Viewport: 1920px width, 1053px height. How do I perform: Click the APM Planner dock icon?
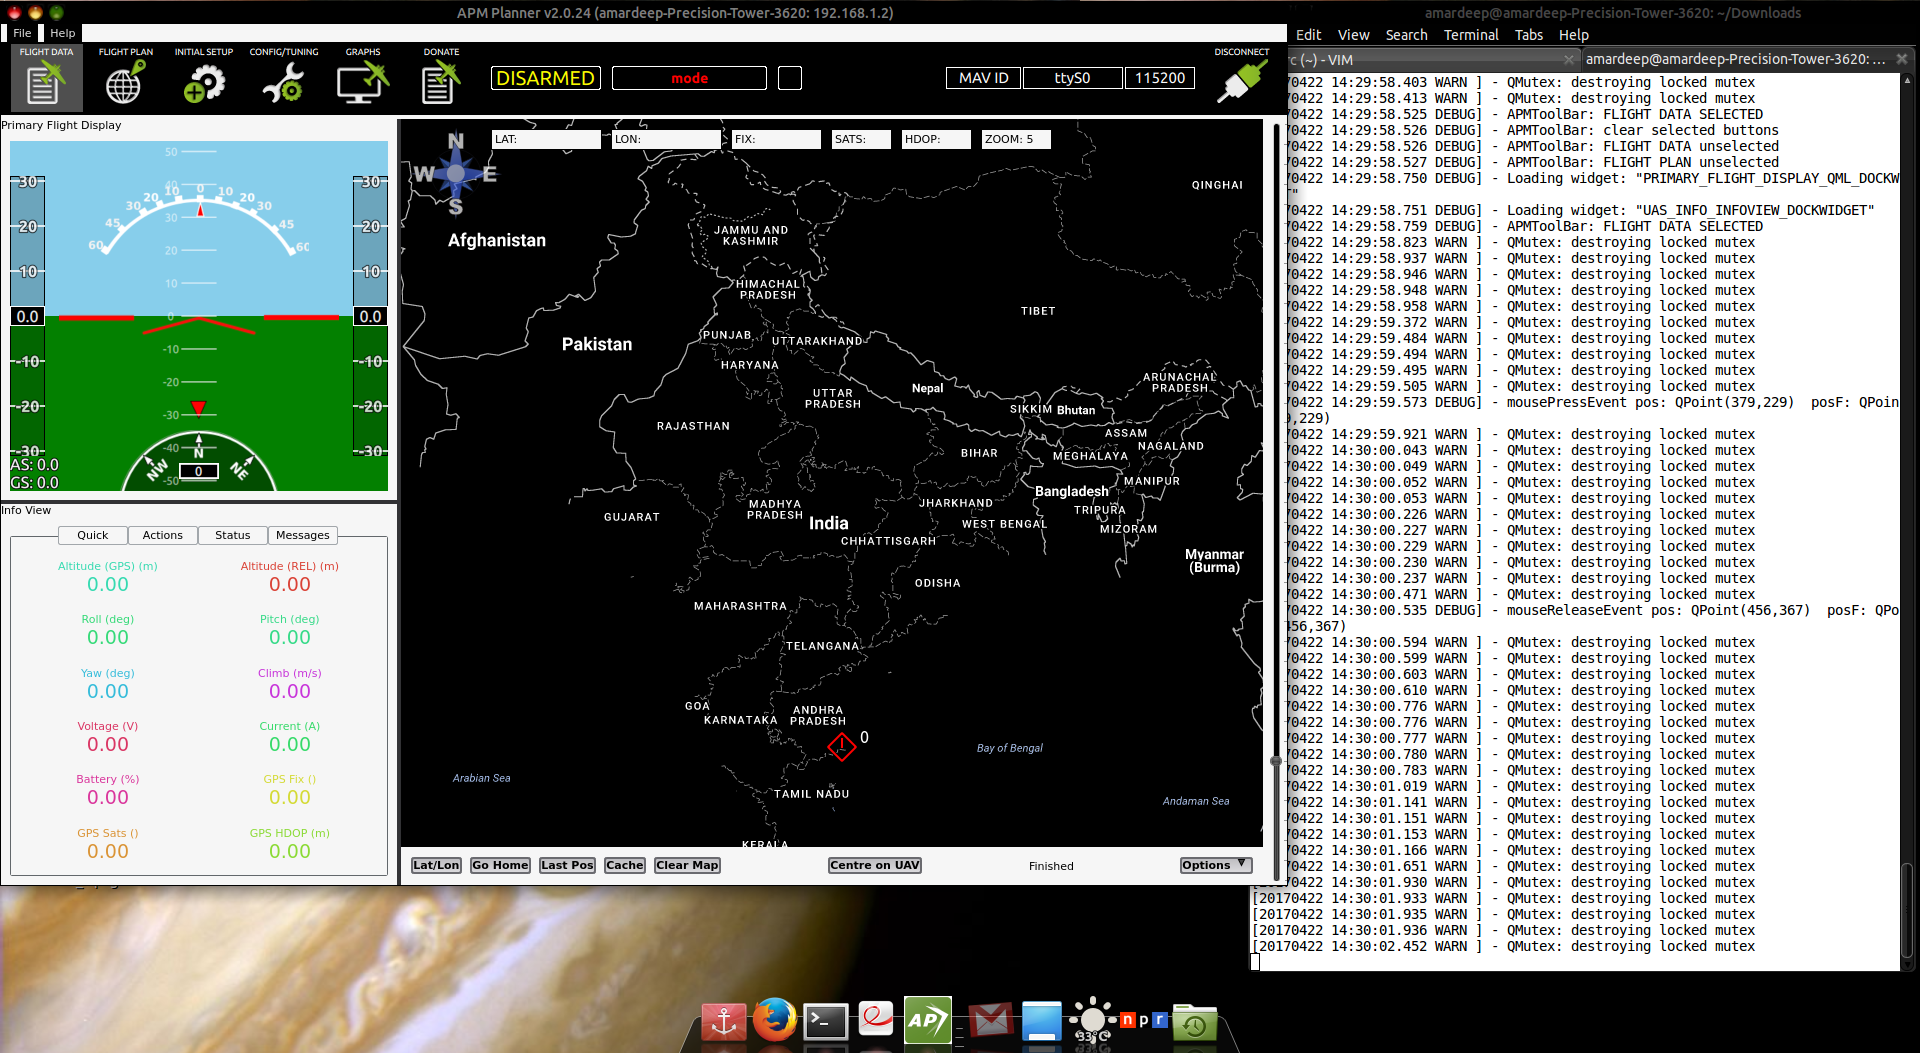click(x=928, y=1021)
